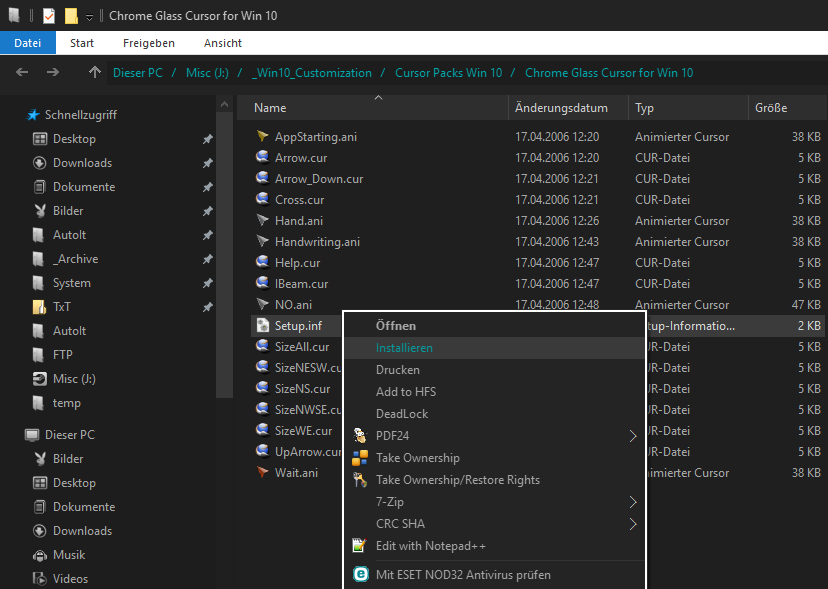
Task: Click the AppStarting.ani file icon
Action: (262, 137)
